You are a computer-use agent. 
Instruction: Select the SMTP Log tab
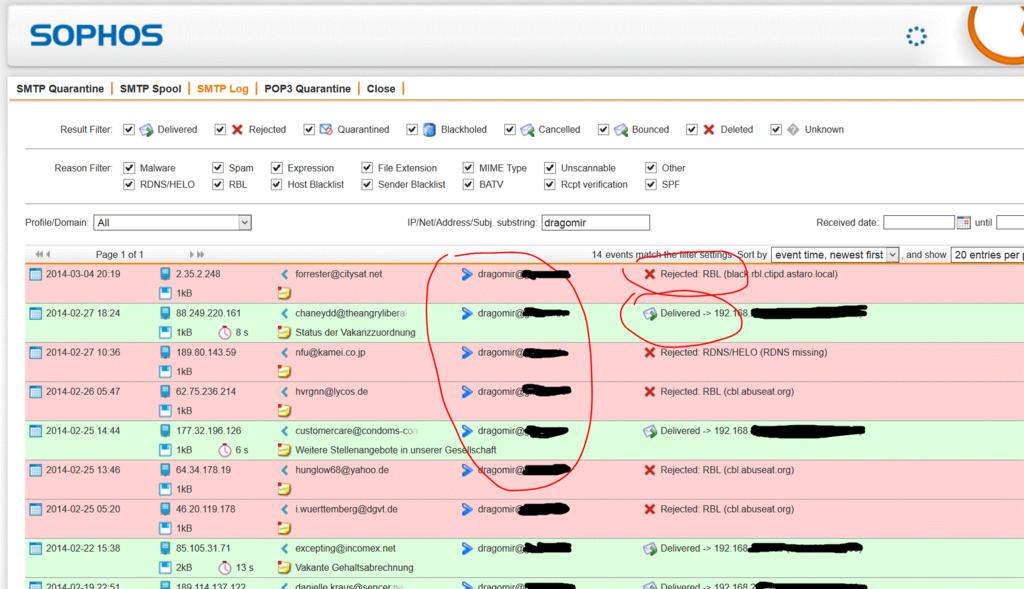click(x=223, y=89)
